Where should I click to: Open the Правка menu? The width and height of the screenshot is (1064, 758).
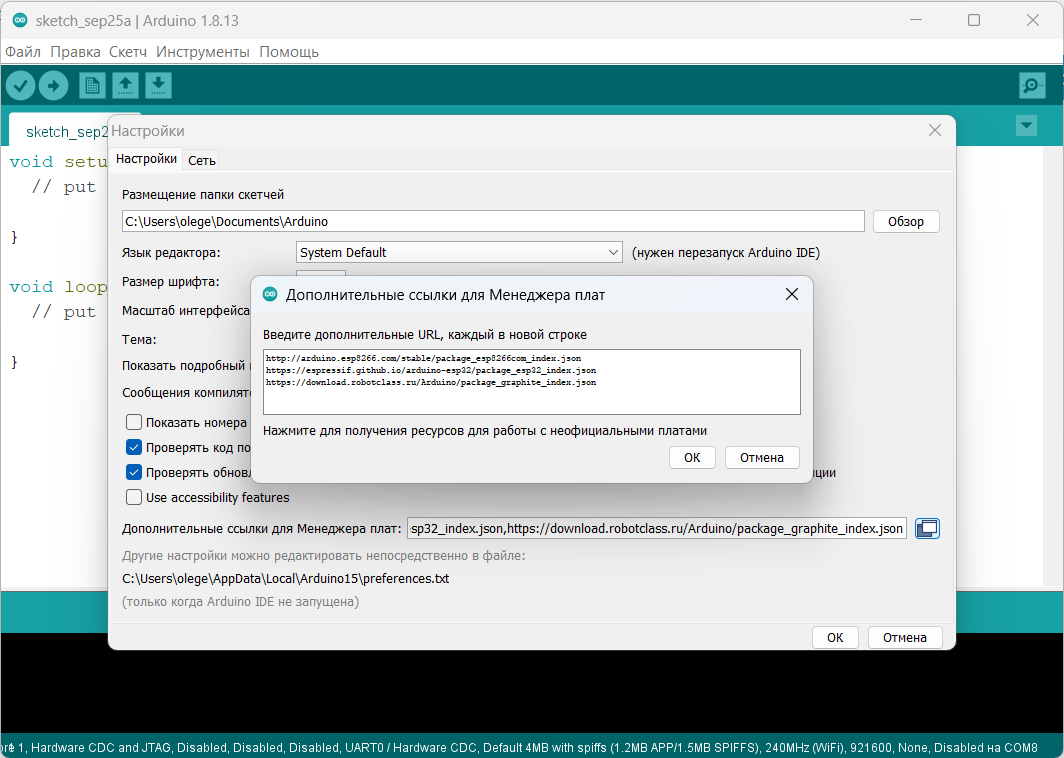75,52
